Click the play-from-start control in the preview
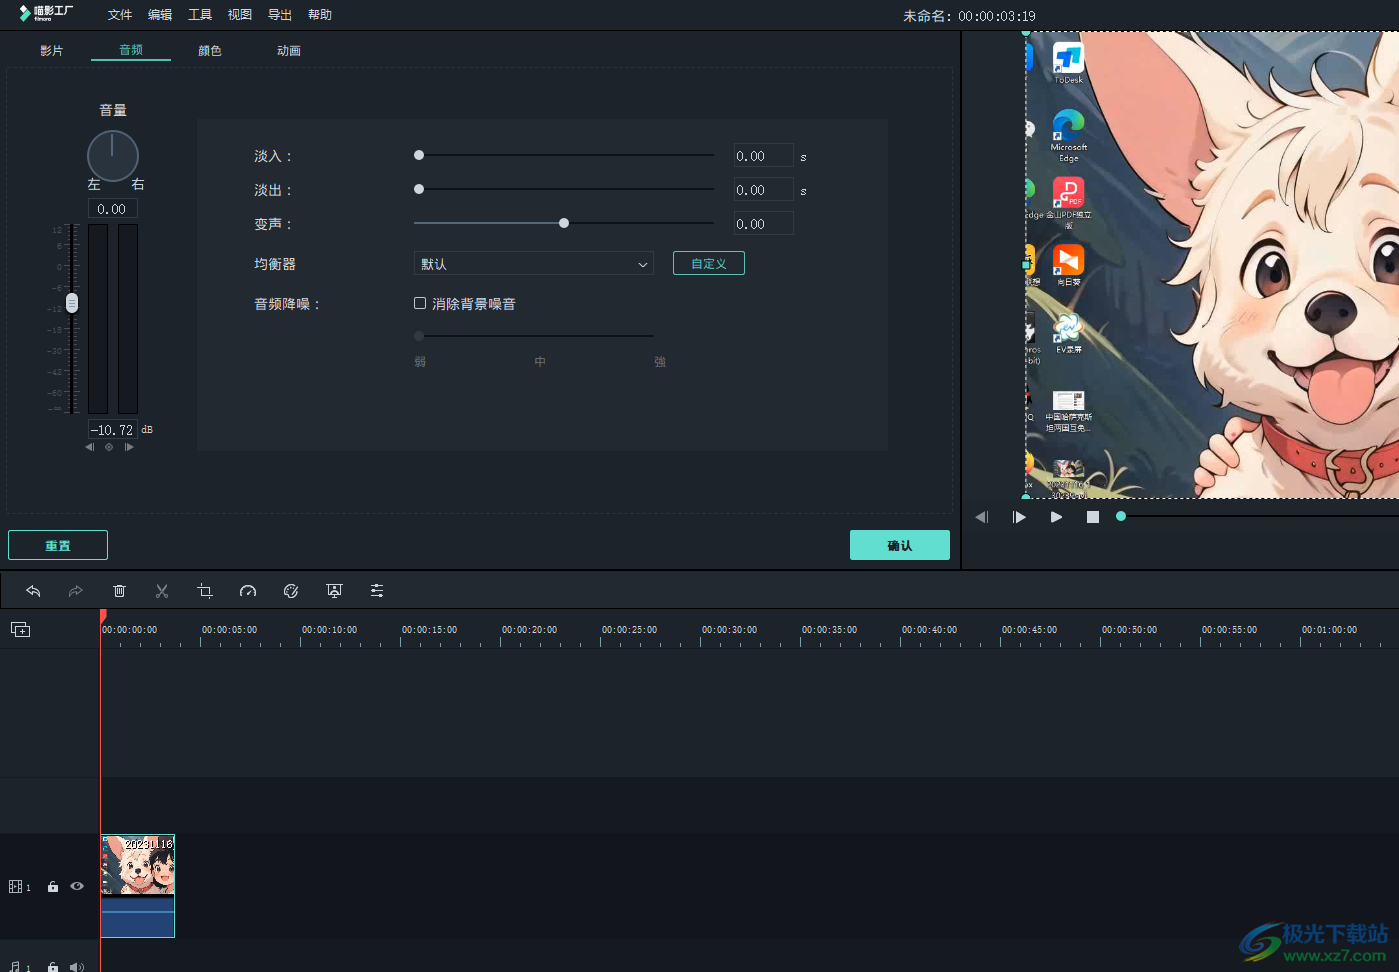Screen dimensions: 1399x972 pyautogui.click(x=1019, y=517)
